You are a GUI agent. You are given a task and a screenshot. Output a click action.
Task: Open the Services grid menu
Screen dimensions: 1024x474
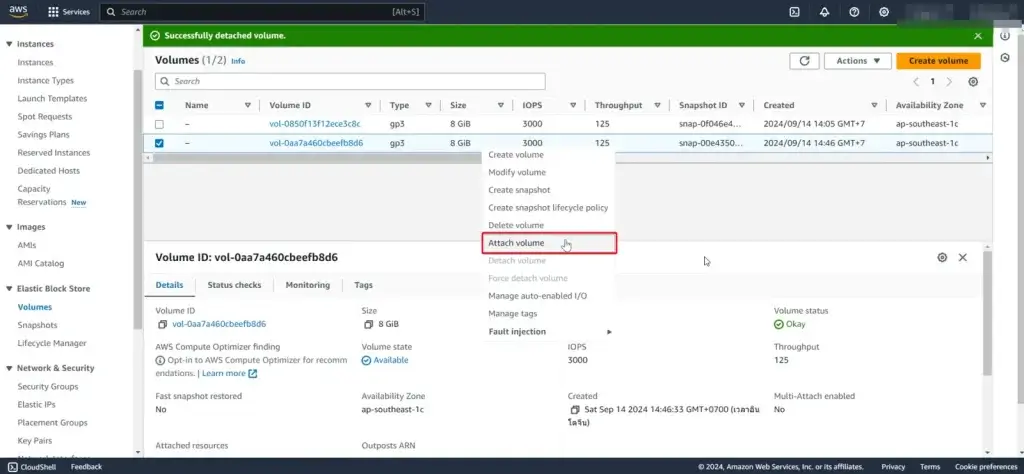point(69,12)
